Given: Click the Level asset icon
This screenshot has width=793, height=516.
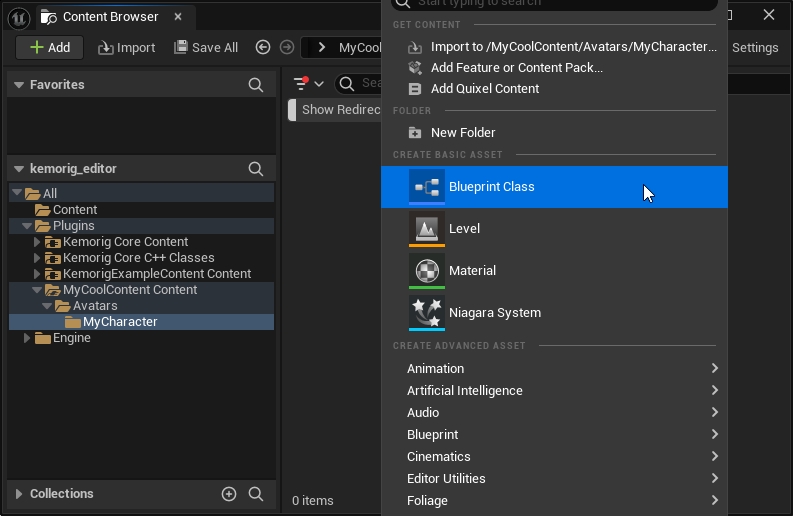Looking at the screenshot, I should pyautogui.click(x=427, y=229).
